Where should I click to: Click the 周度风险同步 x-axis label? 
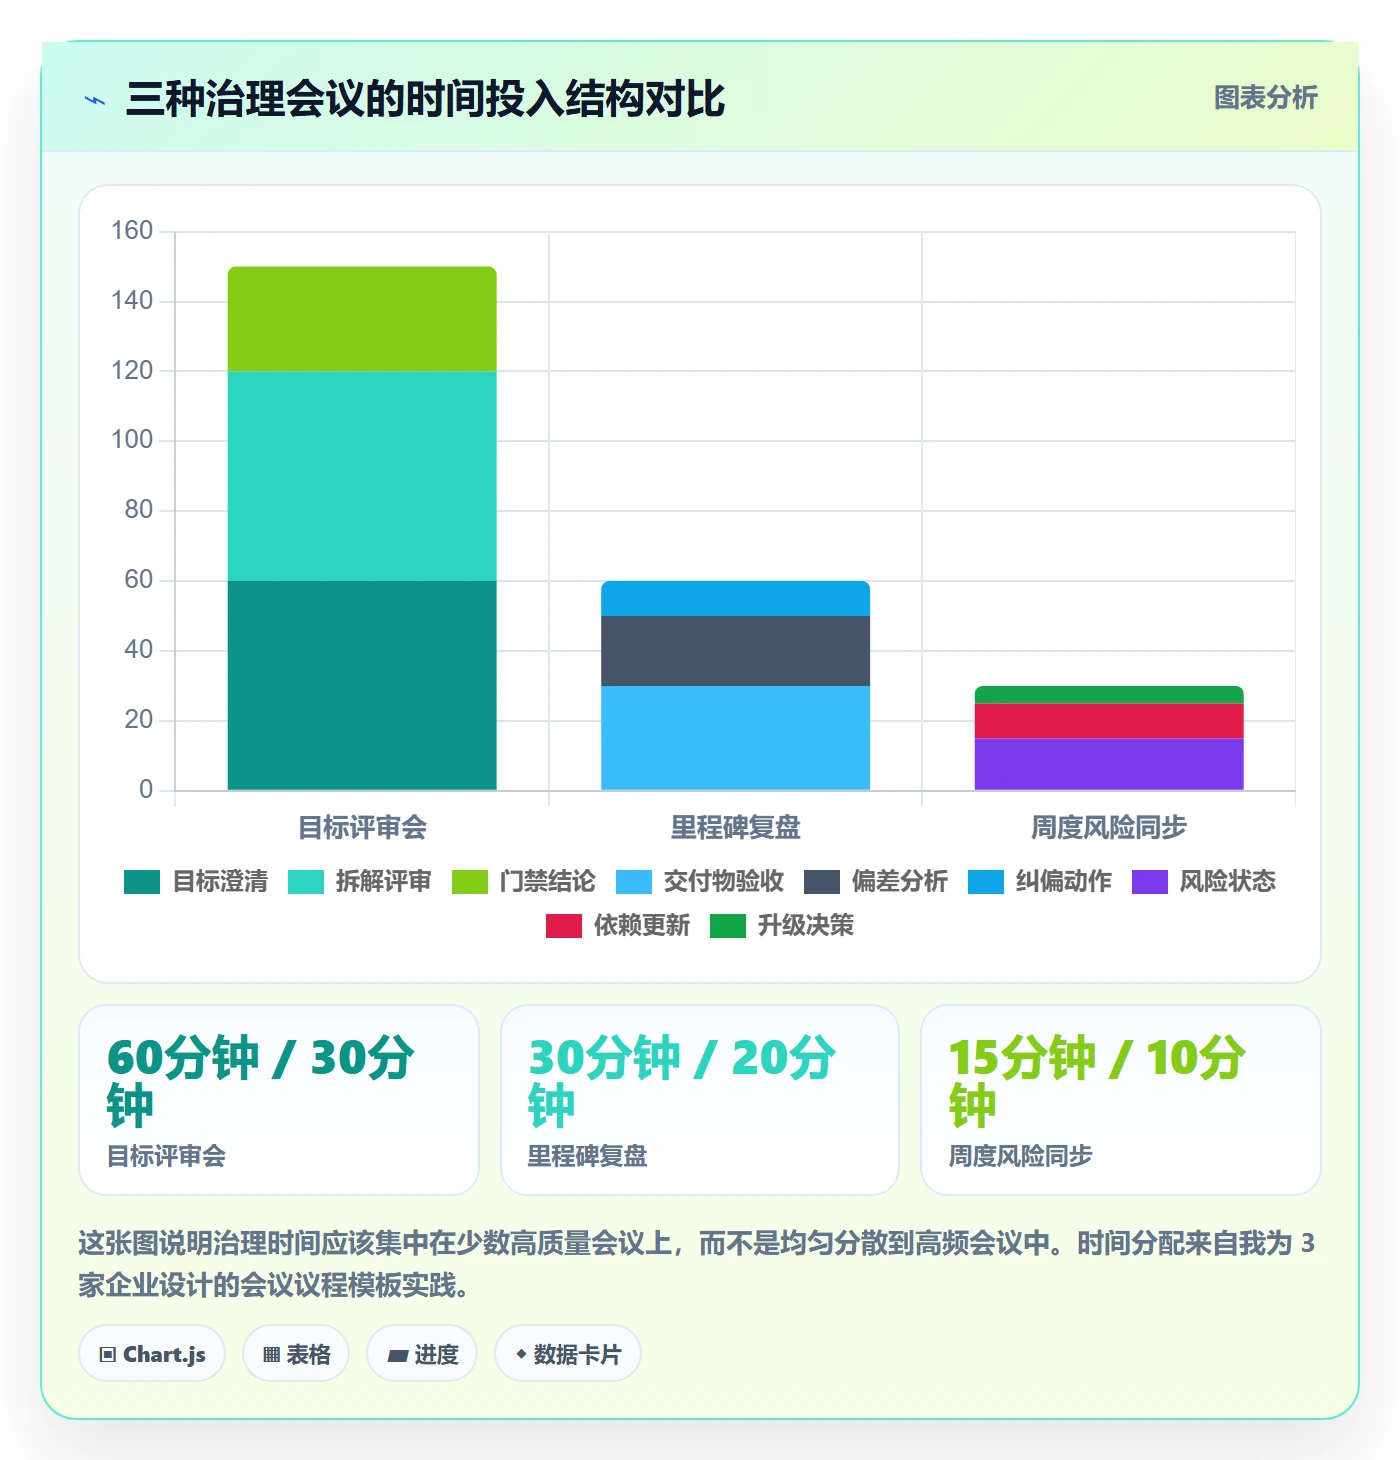[x=1109, y=827]
